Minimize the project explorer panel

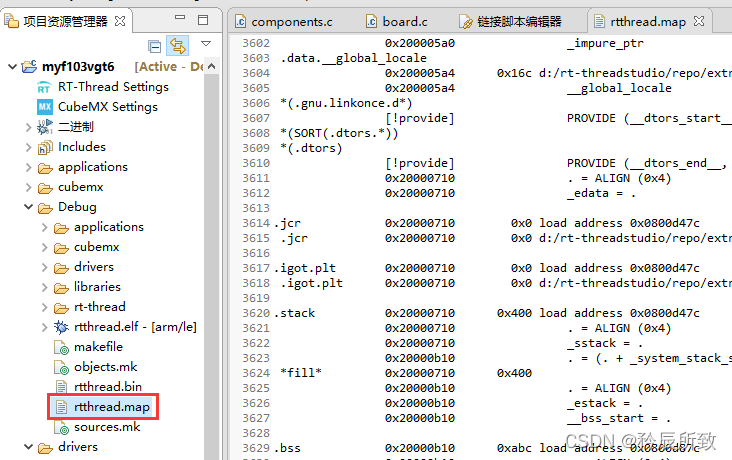(180, 18)
